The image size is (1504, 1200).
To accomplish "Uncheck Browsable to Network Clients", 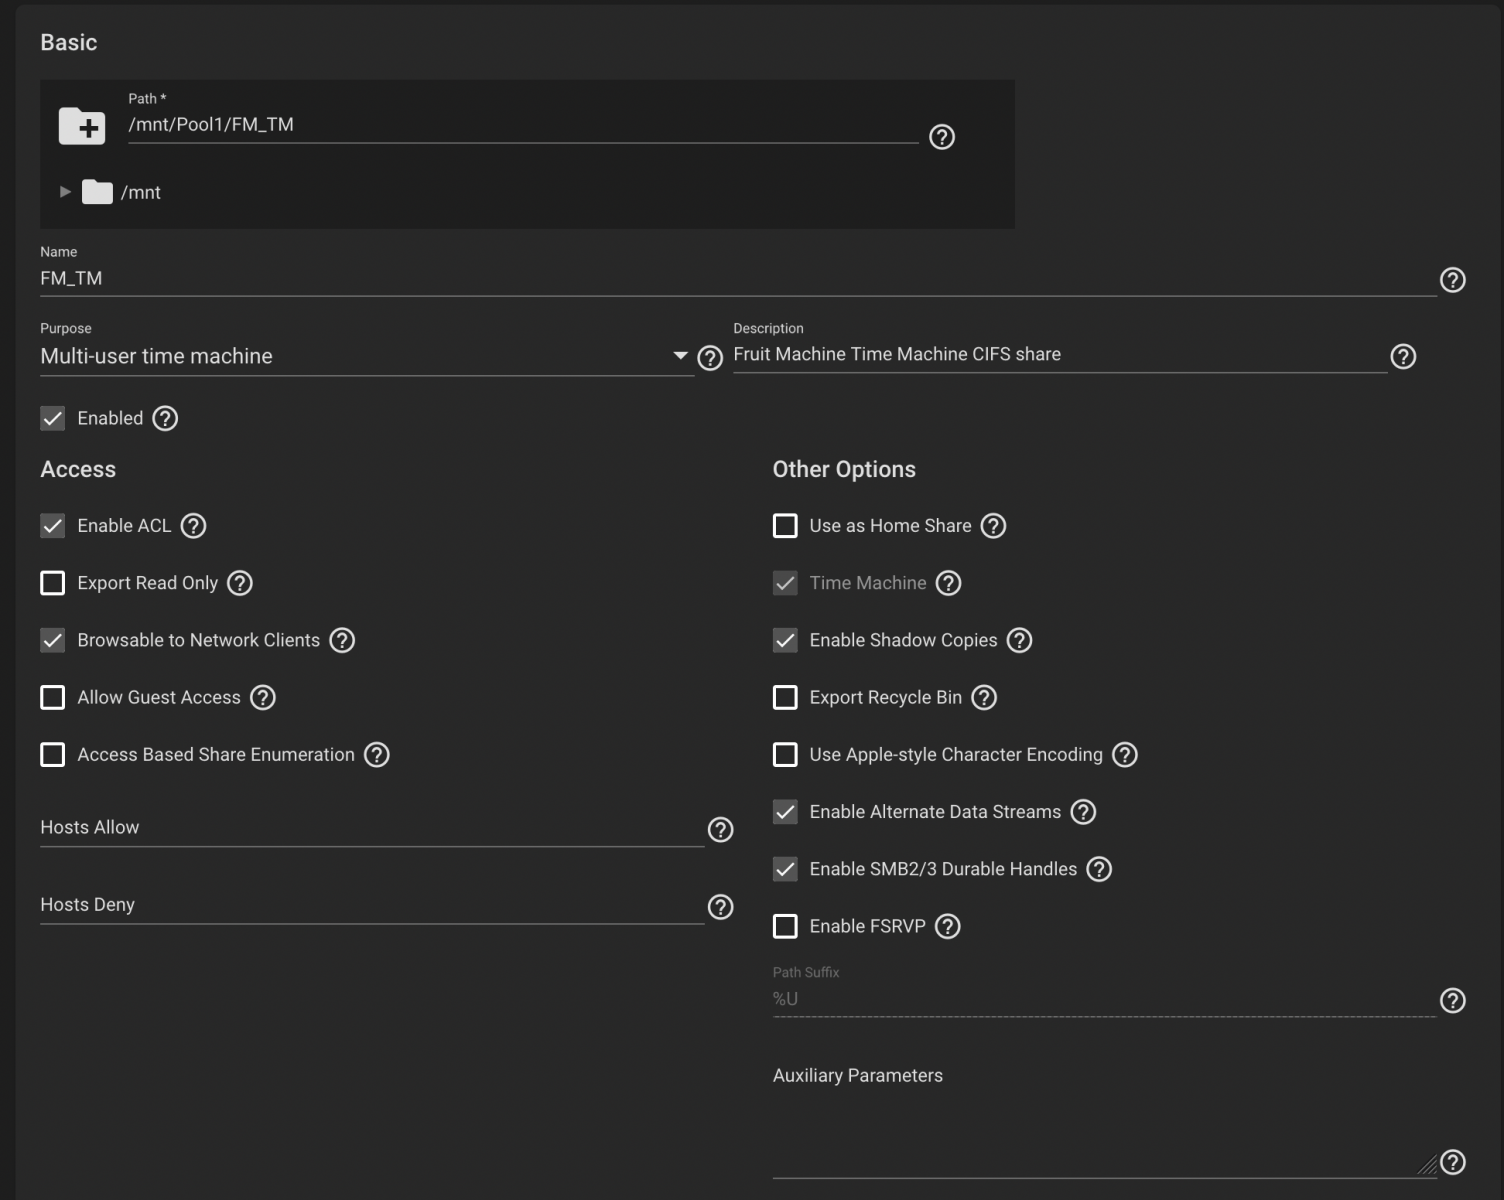I will tap(53, 640).
